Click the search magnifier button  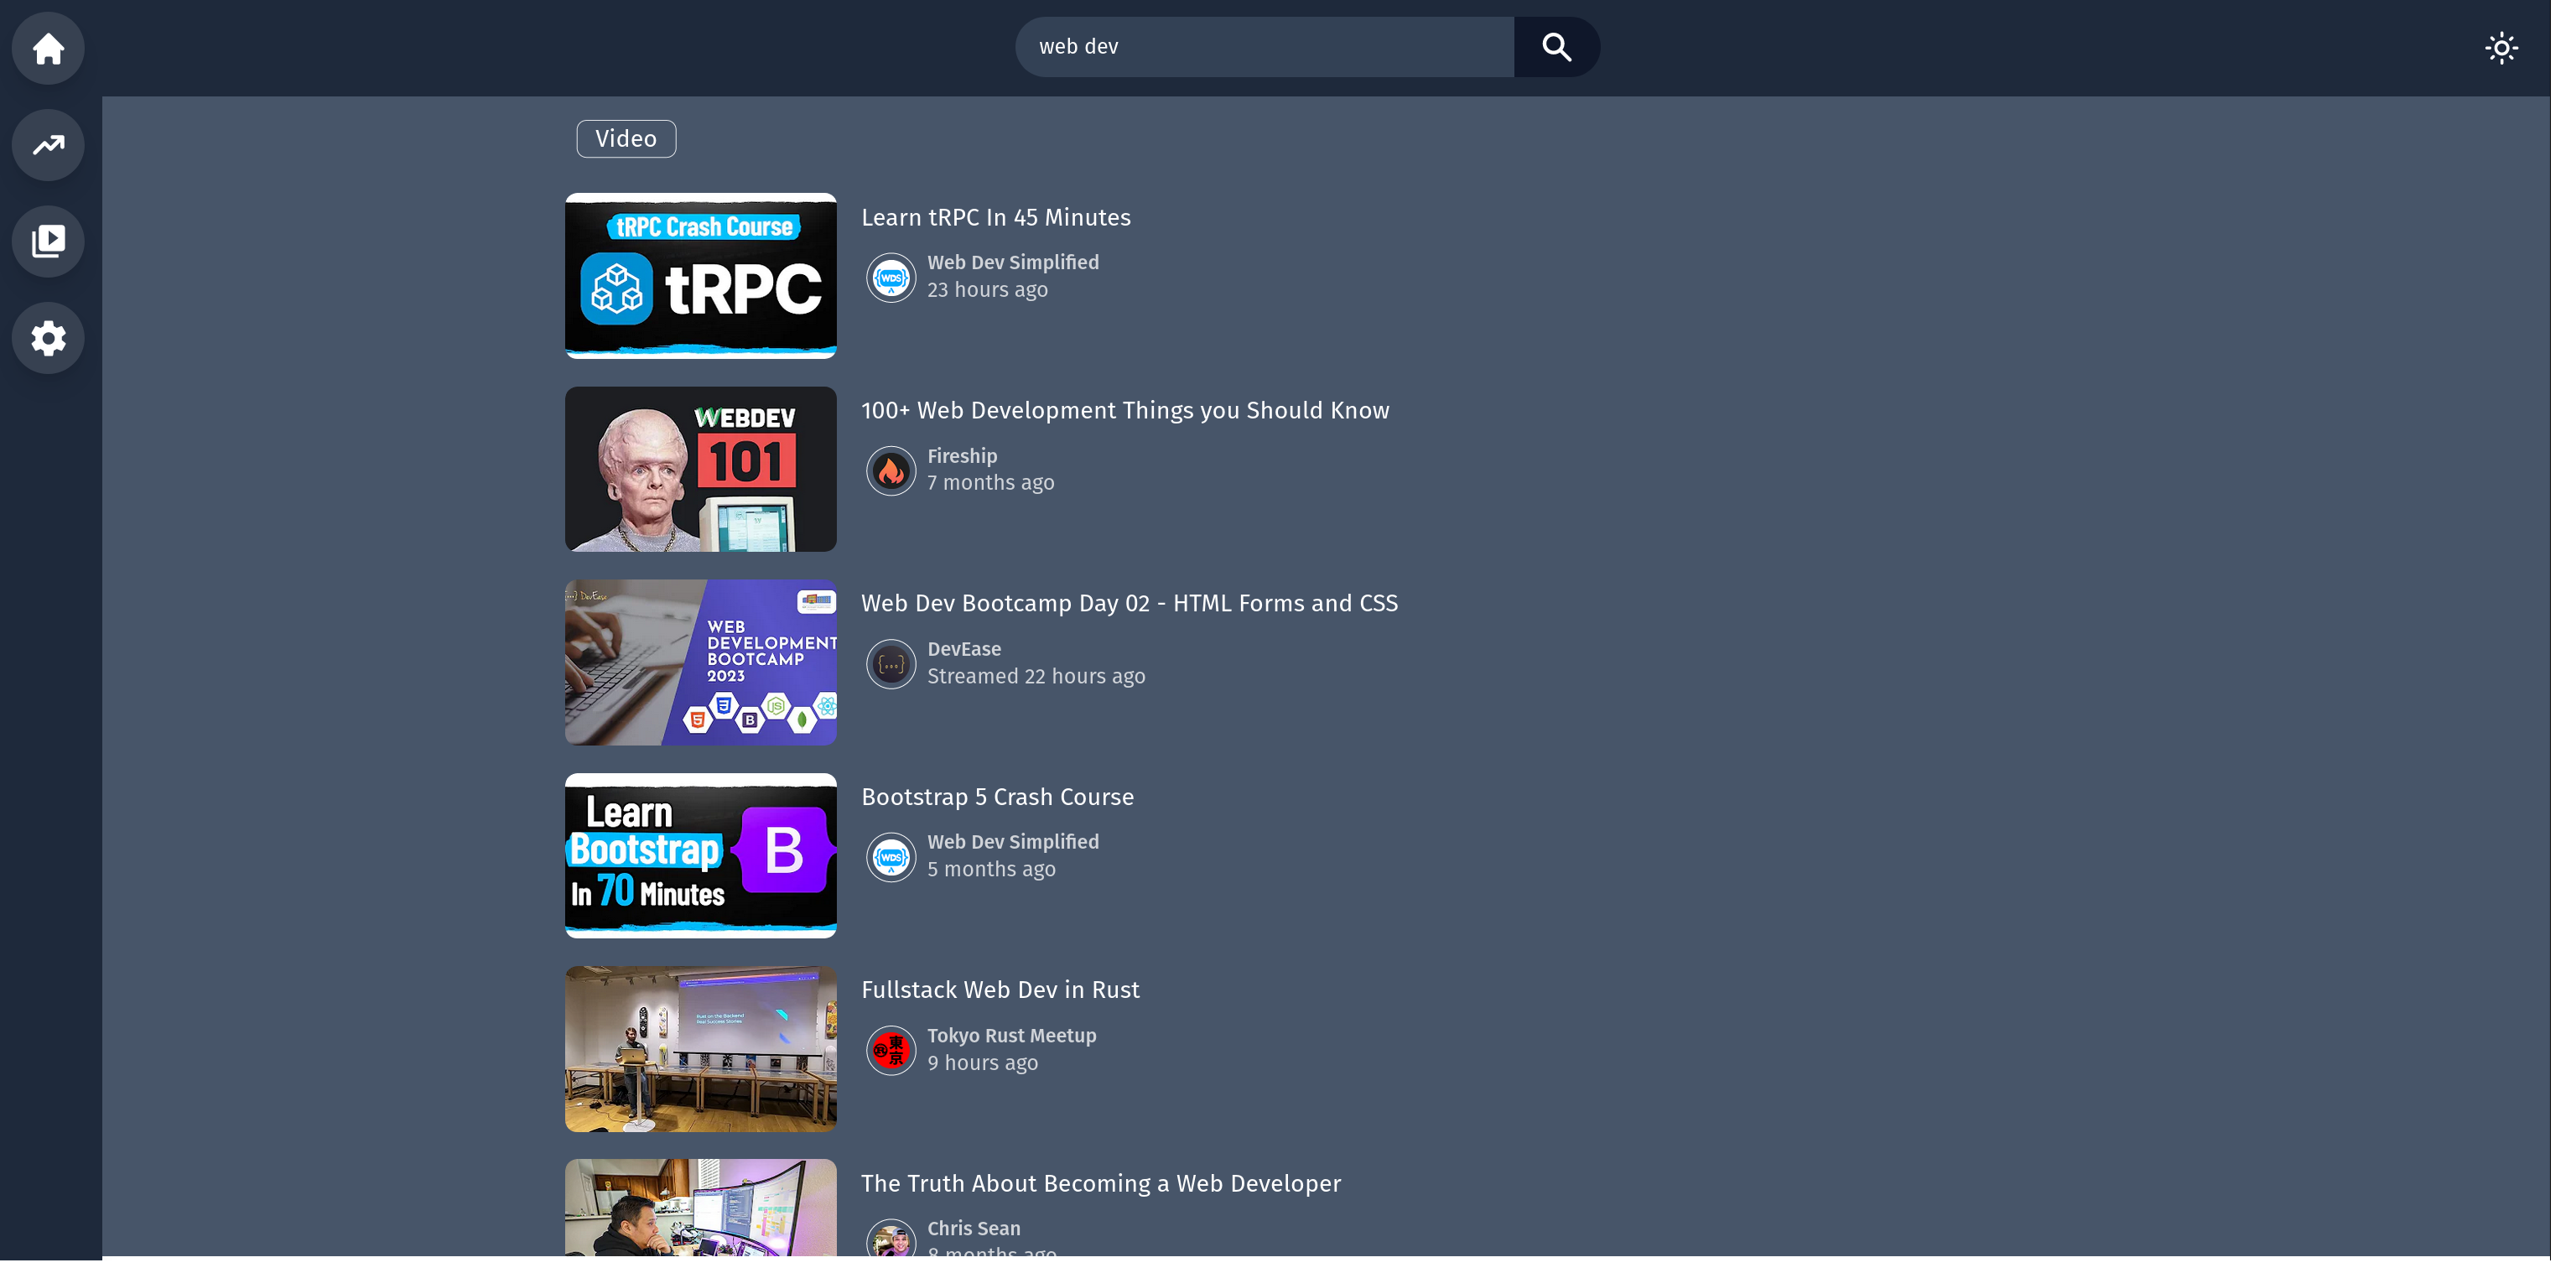coord(1571,47)
